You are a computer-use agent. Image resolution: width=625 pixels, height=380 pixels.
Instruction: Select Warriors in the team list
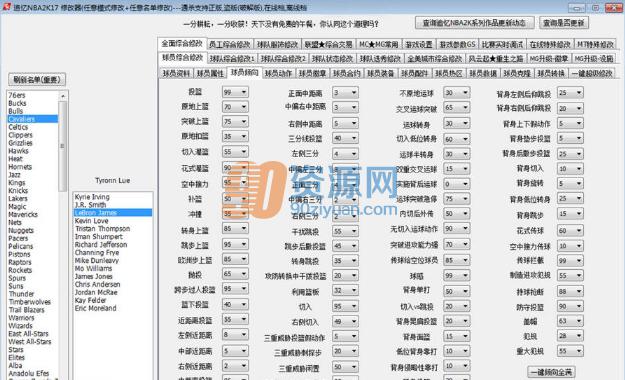[33, 318]
